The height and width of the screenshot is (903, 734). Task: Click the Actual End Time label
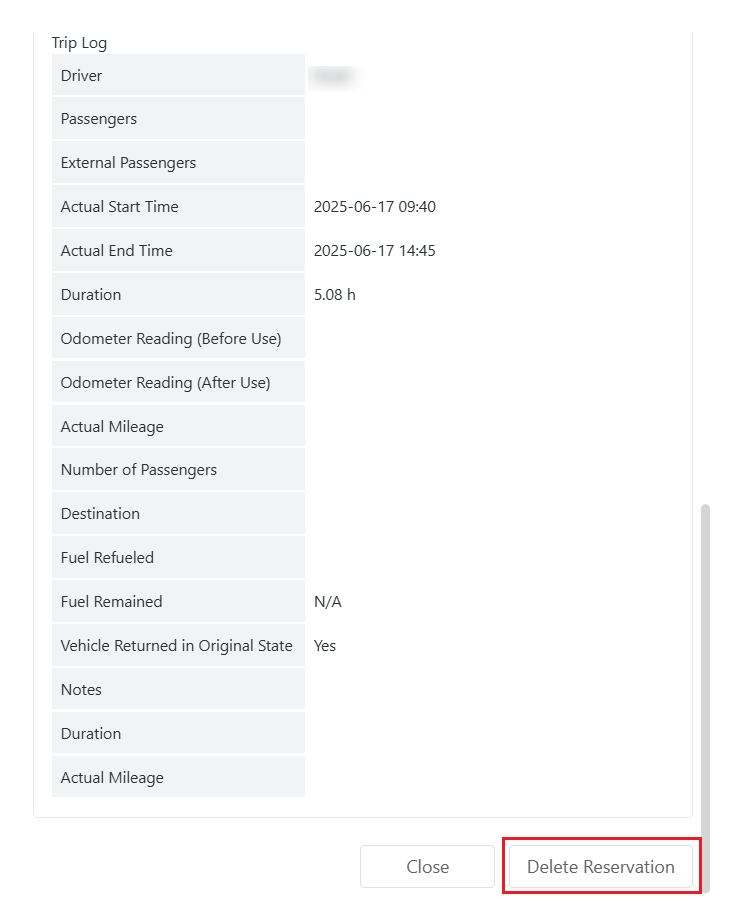116,251
